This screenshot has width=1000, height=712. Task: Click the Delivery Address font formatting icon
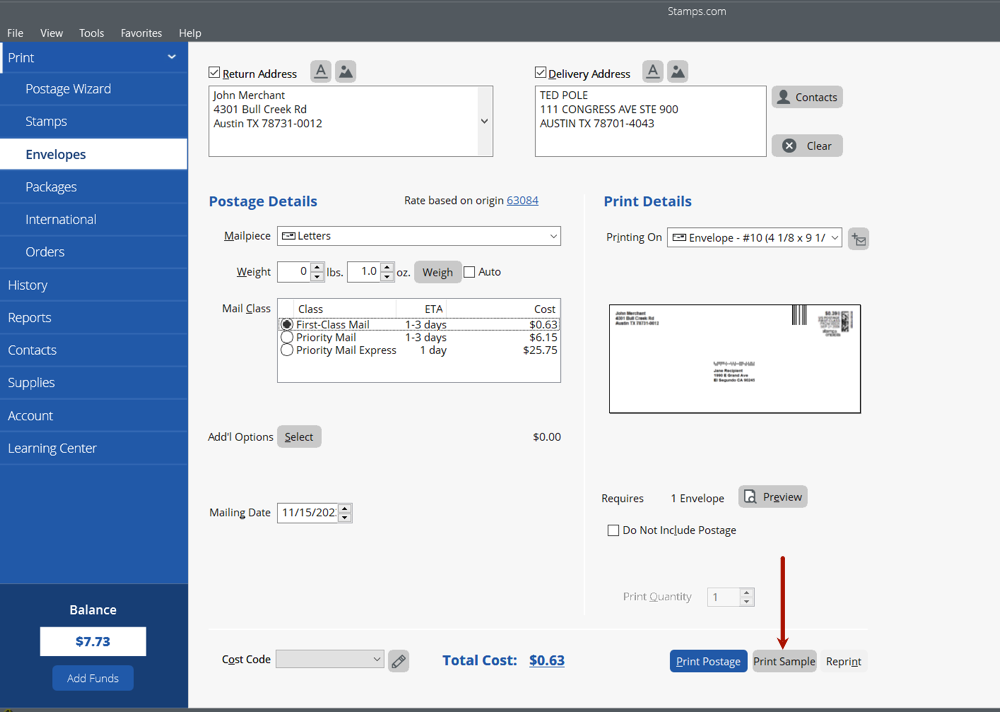(652, 72)
